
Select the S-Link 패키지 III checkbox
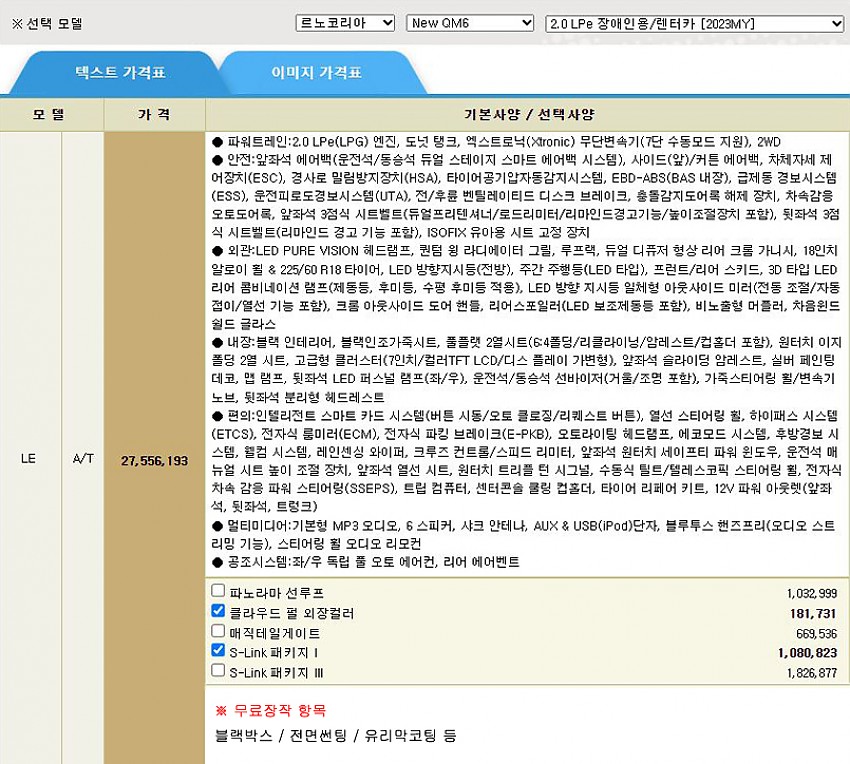point(218,671)
